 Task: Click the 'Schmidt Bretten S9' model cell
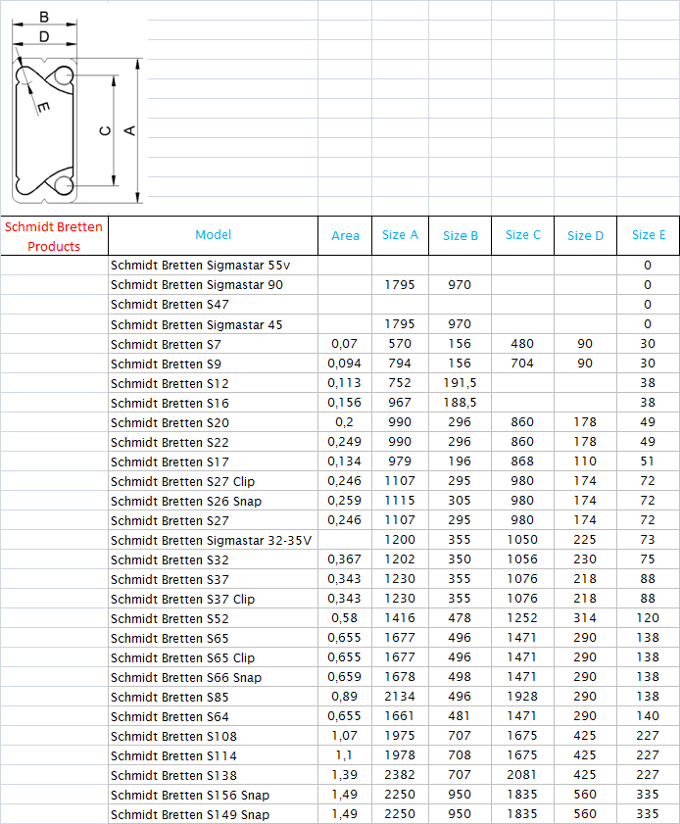pyautogui.click(x=213, y=363)
